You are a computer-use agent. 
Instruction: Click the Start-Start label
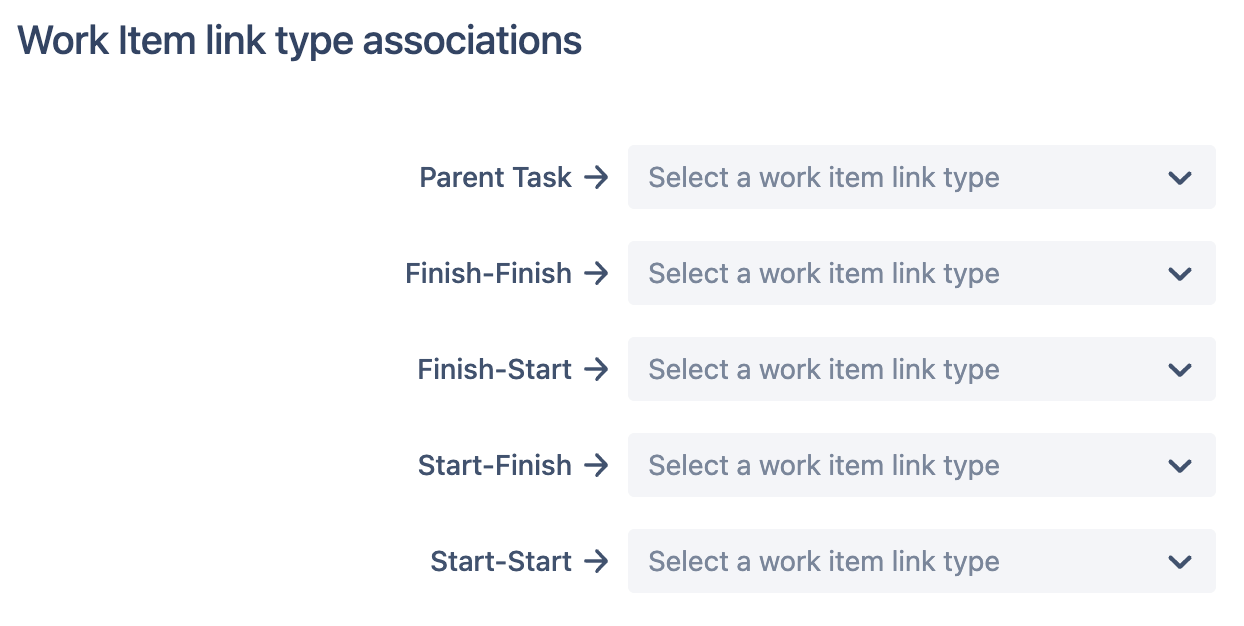coord(501,561)
